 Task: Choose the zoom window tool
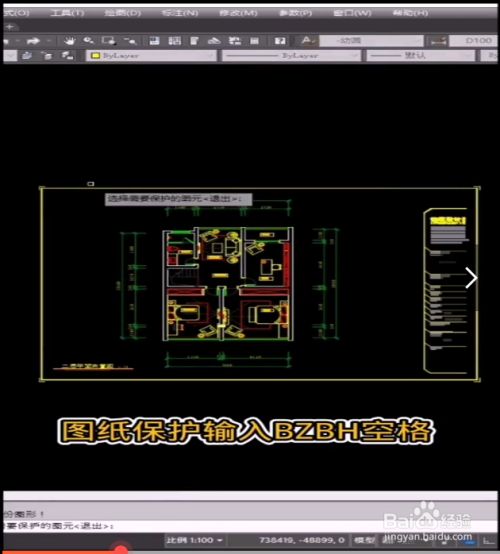(x=108, y=41)
